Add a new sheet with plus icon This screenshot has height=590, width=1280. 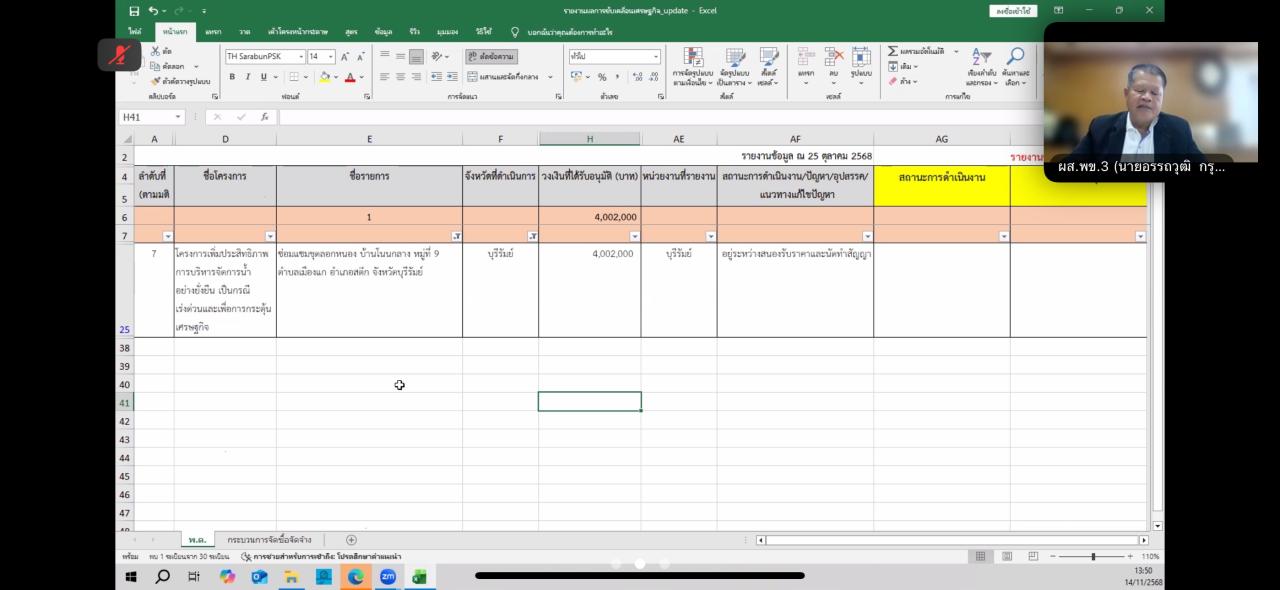351,540
